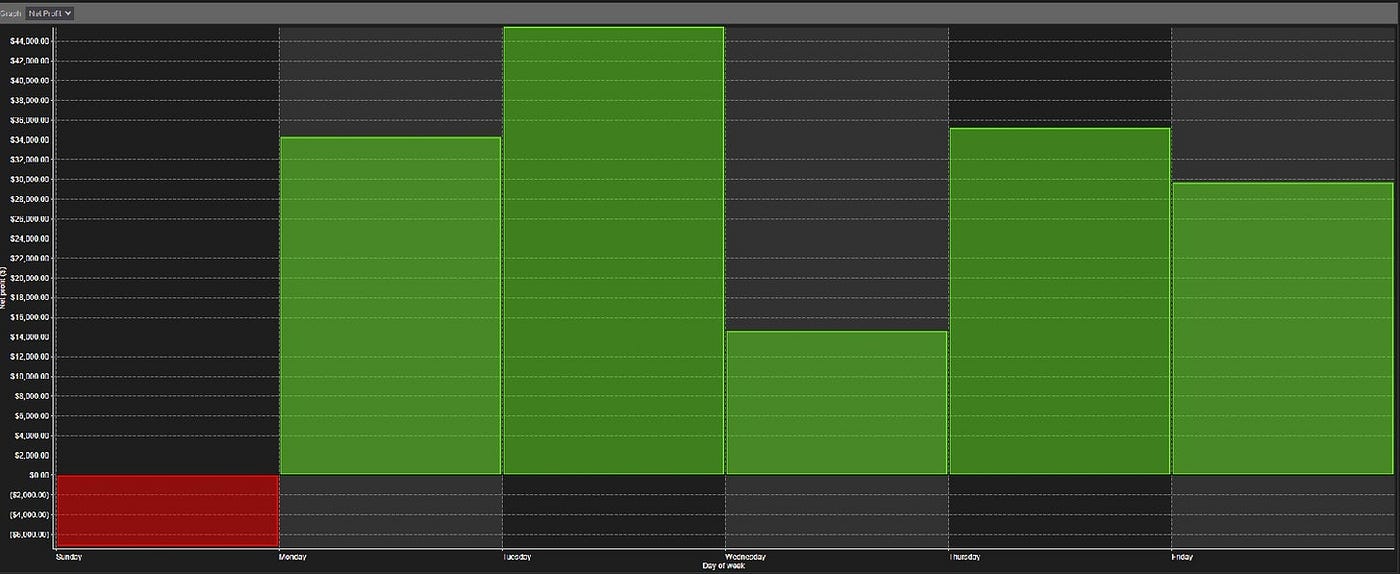Click the Thursday axis label
Screen dimensions: 1400x574
966,556
